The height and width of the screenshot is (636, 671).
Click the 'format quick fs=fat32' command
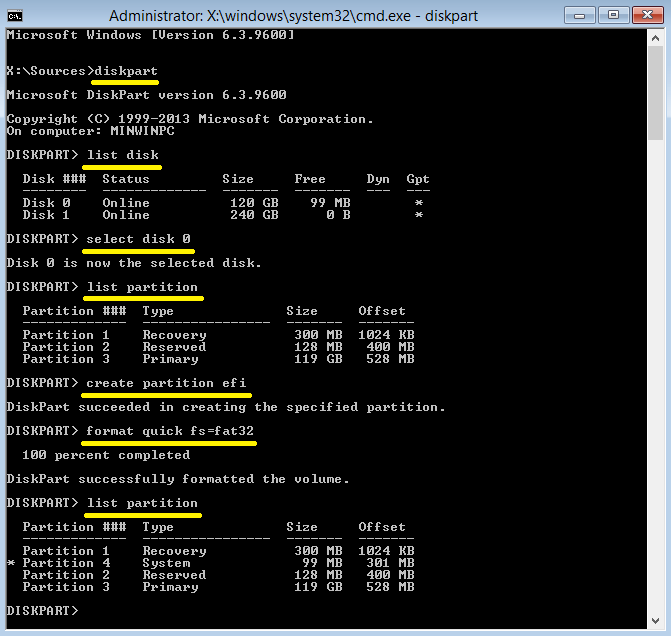pyautogui.click(x=170, y=431)
